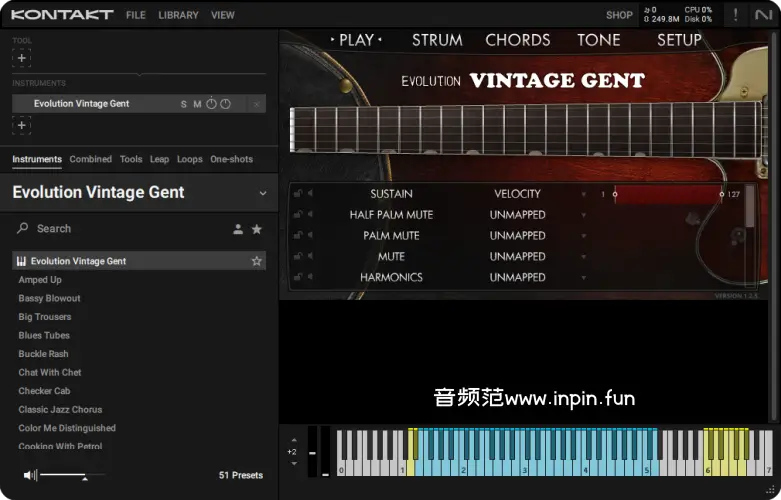Remove the Evolution Vintage Gent instrument with X

coord(257,104)
